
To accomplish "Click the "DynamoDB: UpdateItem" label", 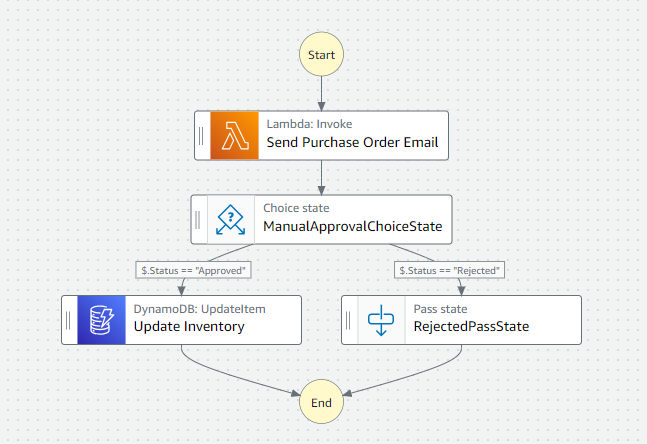I will click(200, 309).
